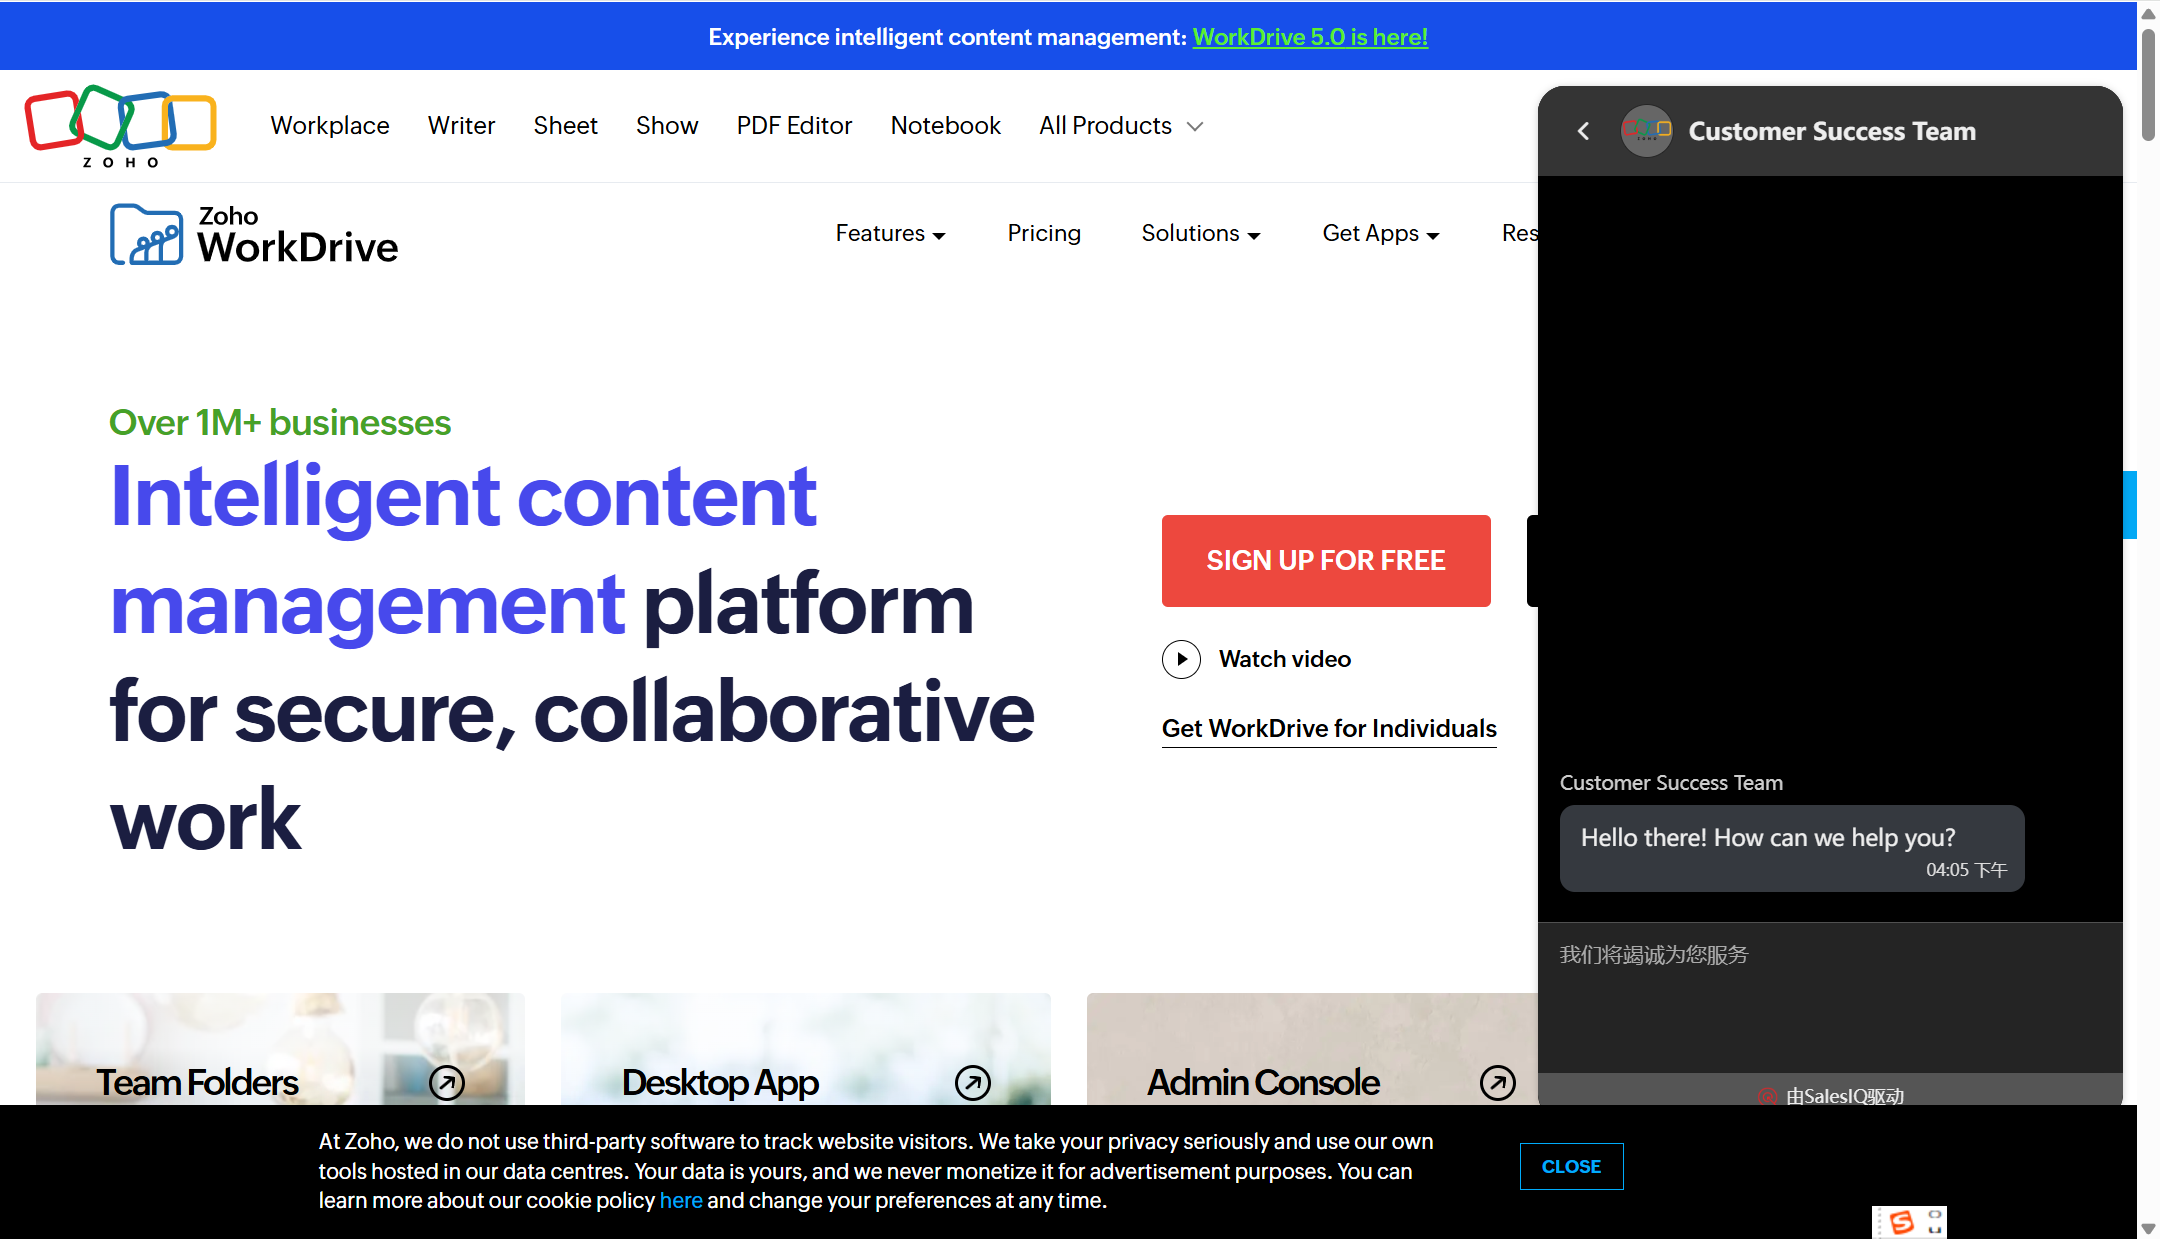The height and width of the screenshot is (1239, 2160).
Task: Expand the Solutions menu
Action: 1200,234
